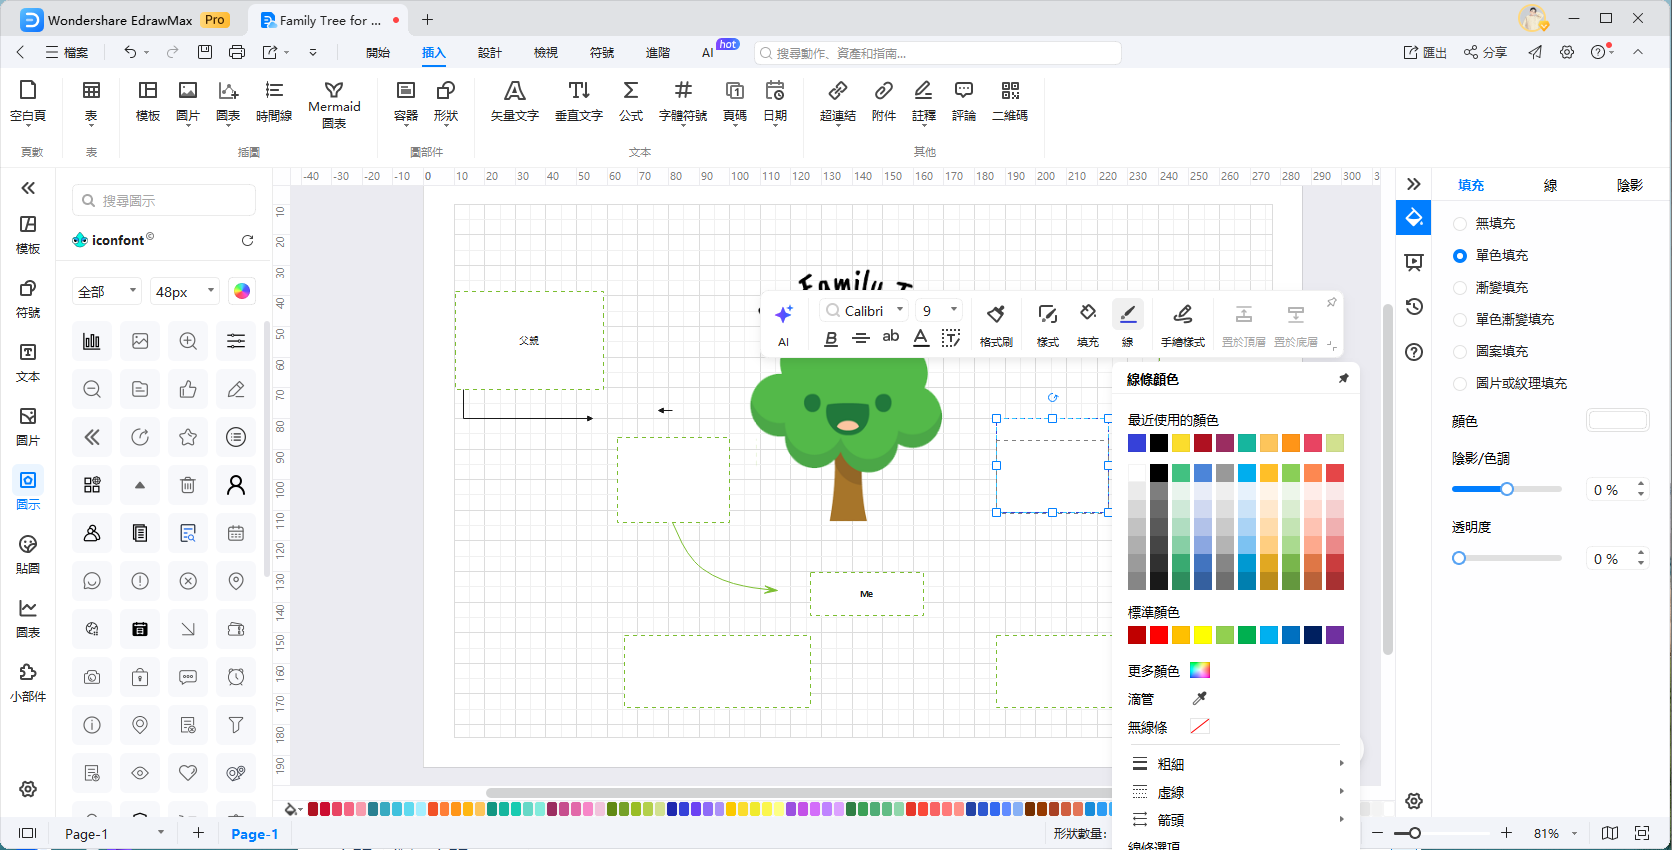Screen dimensions: 1672x850
Task: Insert vector text (矢量文字) tool
Action: (x=514, y=102)
